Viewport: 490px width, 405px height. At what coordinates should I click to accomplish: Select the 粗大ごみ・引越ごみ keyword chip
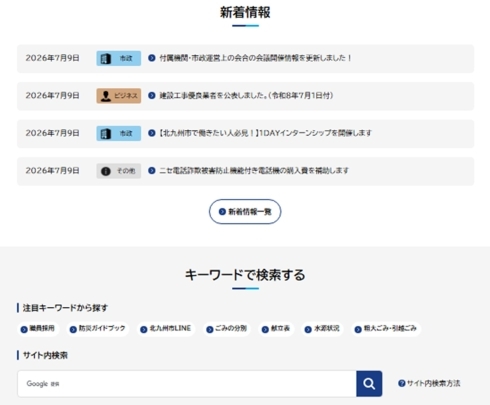click(x=386, y=329)
